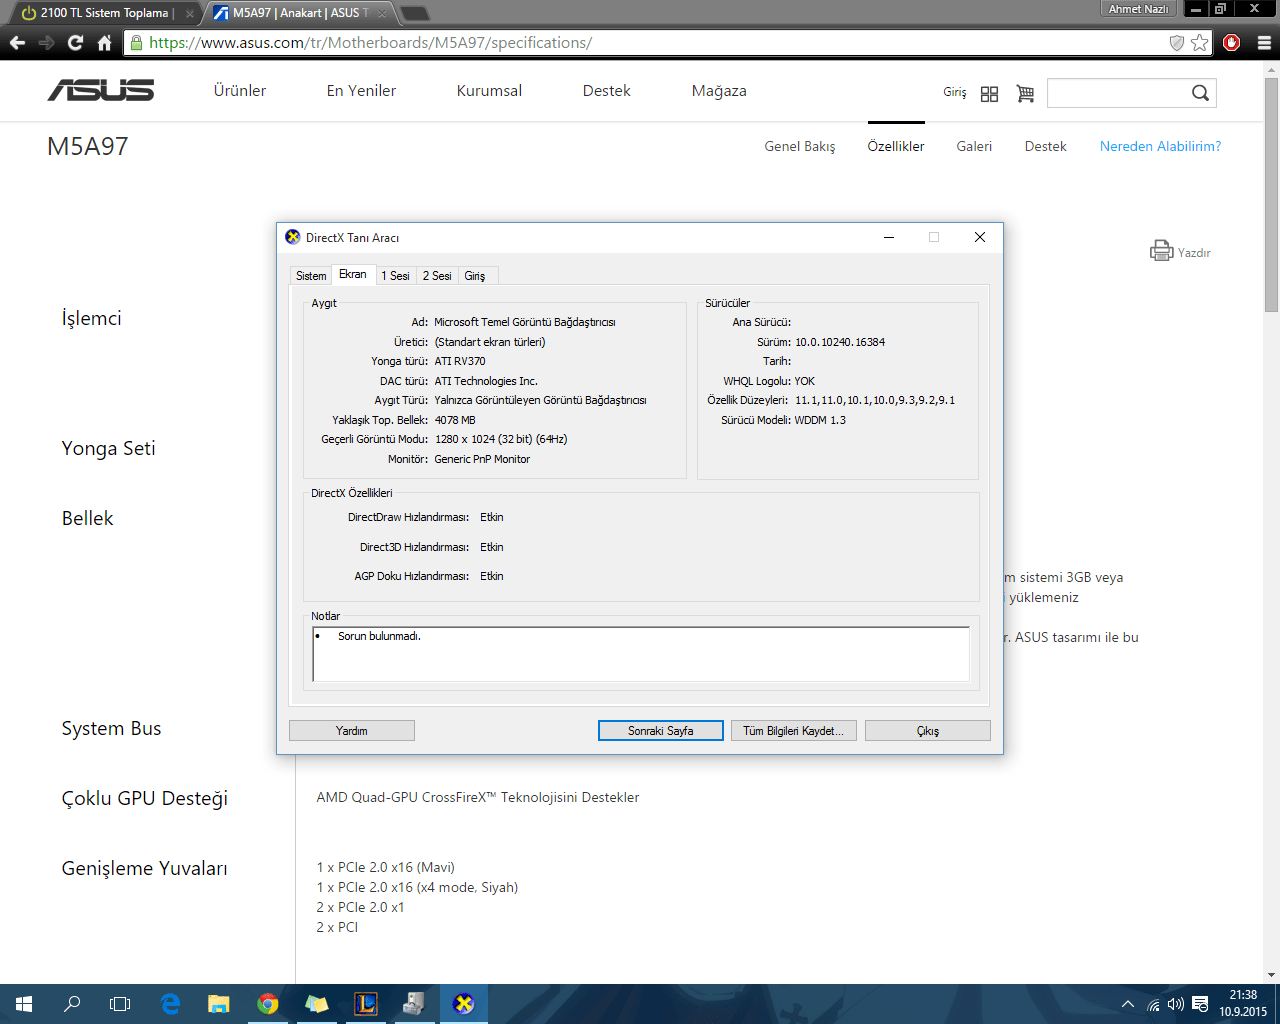This screenshot has height=1024, width=1280.
Task: Click the "4078 MB" memory value
Action: [455, 420]
